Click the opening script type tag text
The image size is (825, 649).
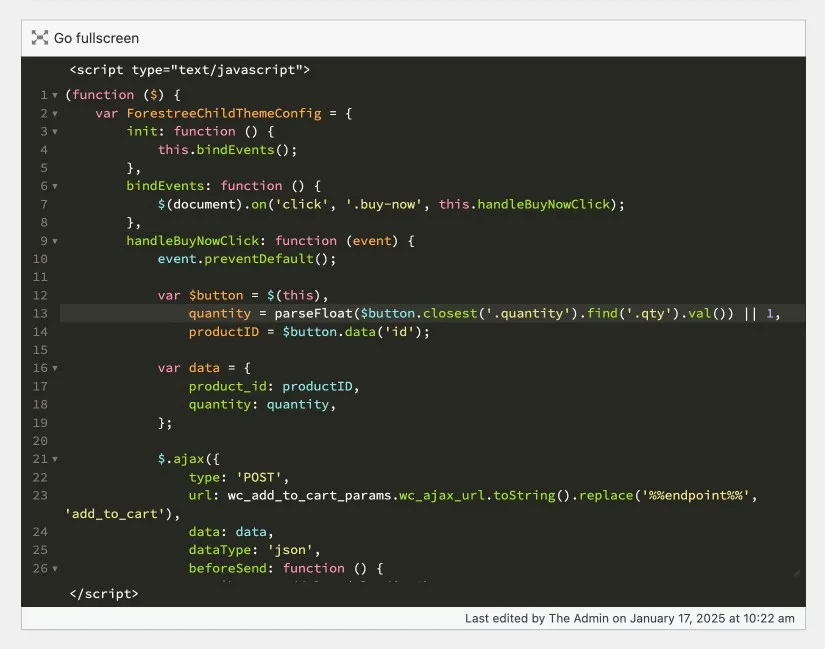pos(190,70)
